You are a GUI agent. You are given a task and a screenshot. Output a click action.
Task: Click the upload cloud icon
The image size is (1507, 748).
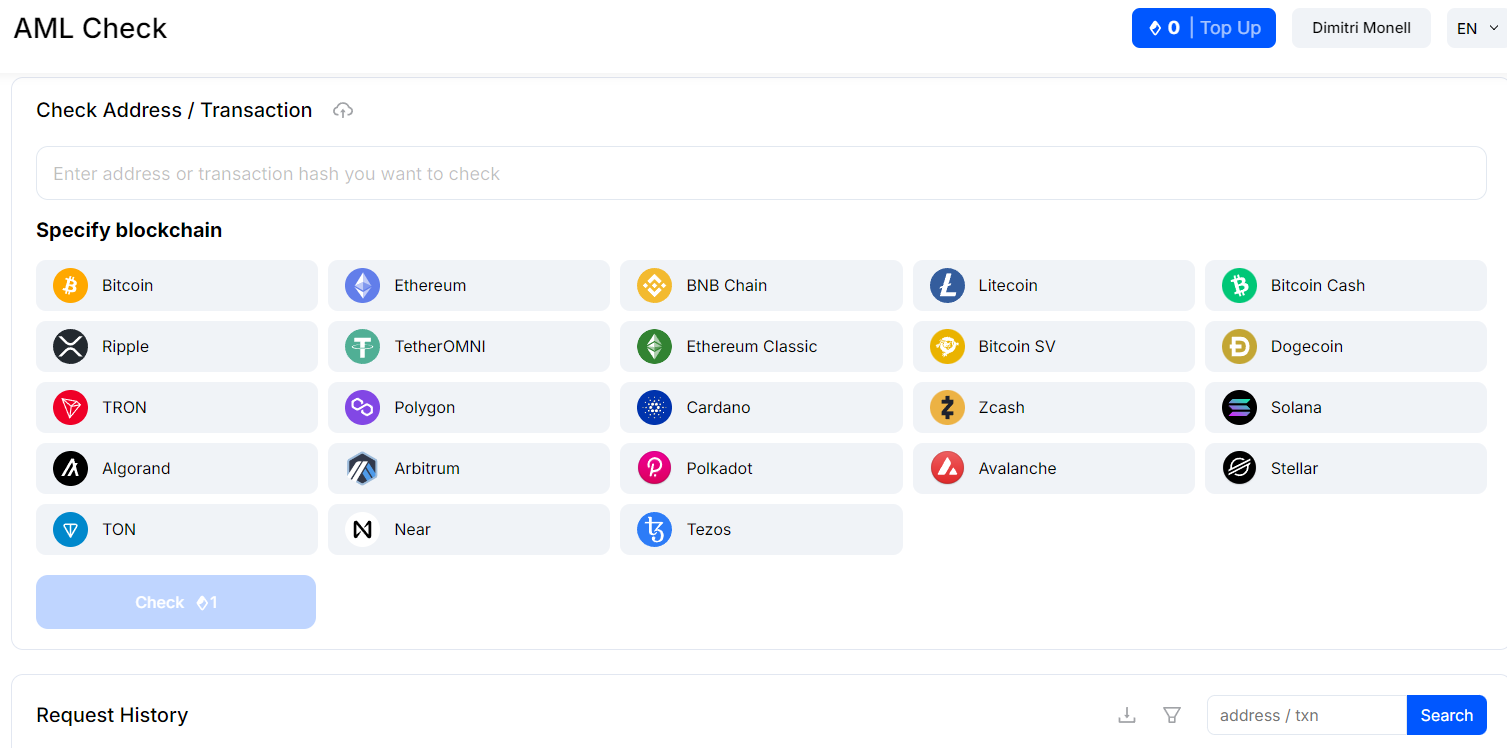(x=343, y=111)
